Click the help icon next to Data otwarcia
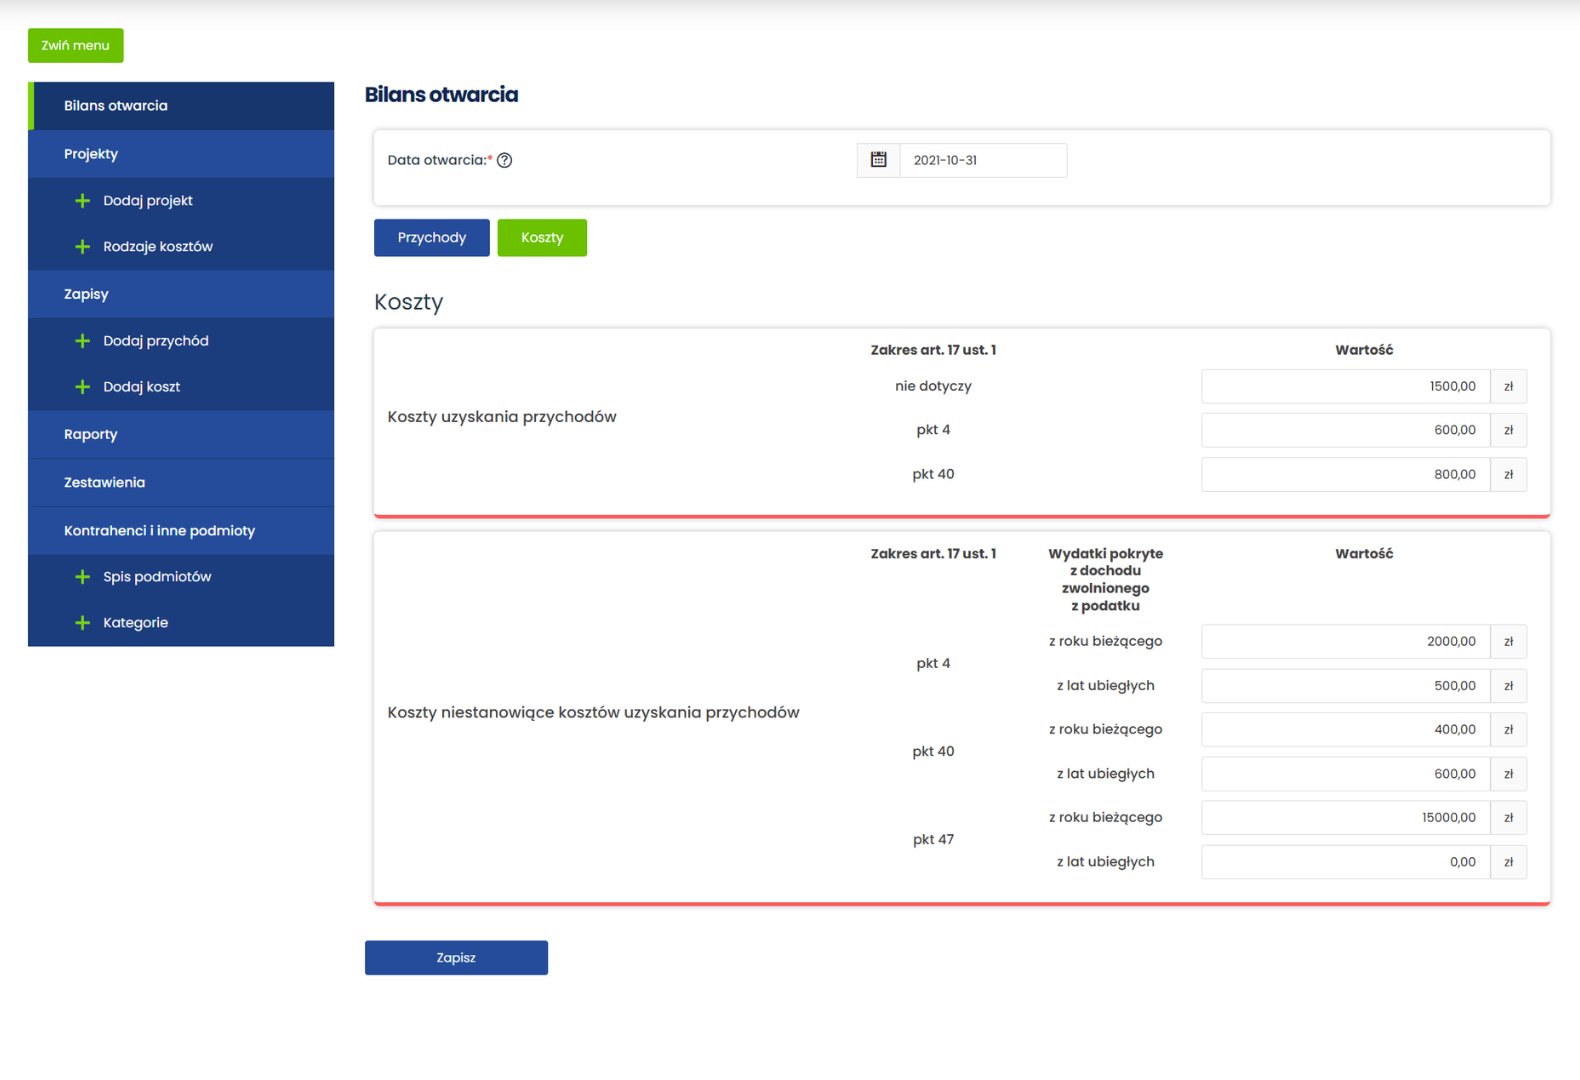The height and width of the screenshot is (1080, 1580). pos(505,160)
